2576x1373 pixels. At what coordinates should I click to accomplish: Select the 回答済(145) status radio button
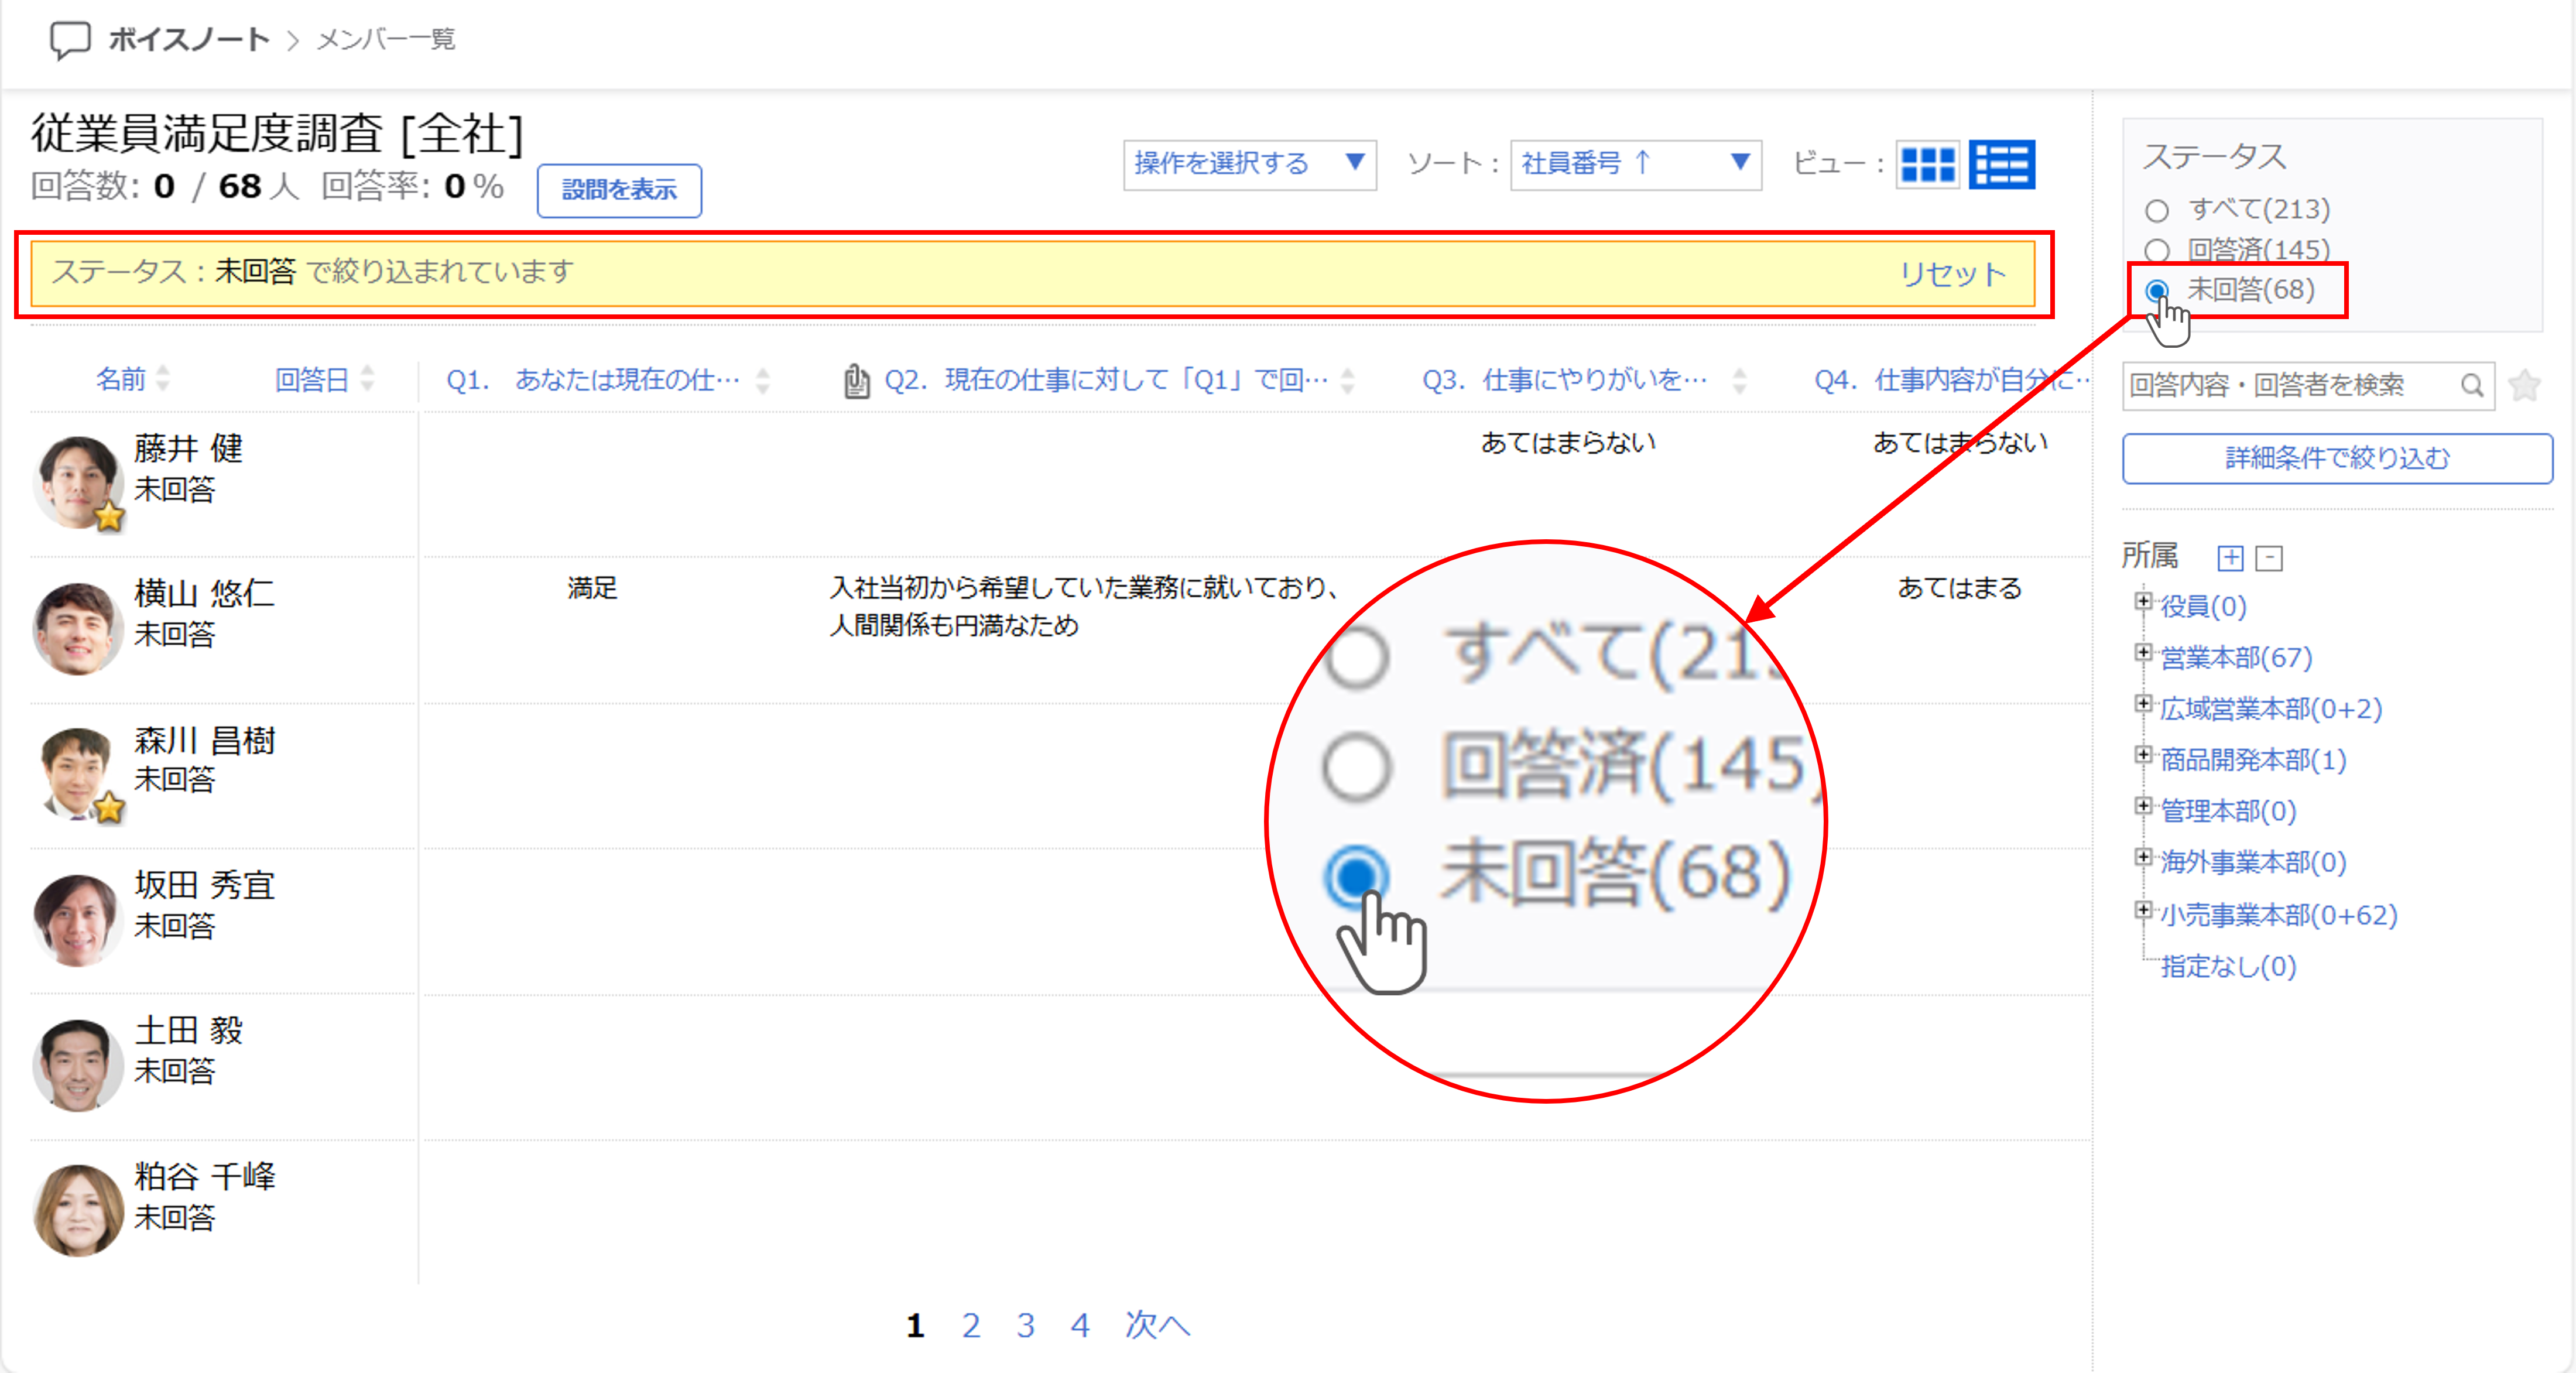coord(2157,250)
